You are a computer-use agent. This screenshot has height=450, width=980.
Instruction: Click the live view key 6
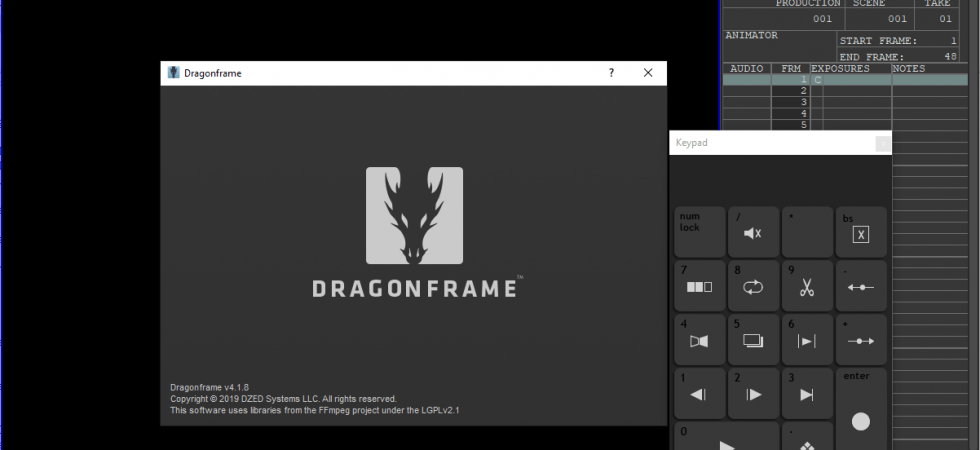[807, 340]
